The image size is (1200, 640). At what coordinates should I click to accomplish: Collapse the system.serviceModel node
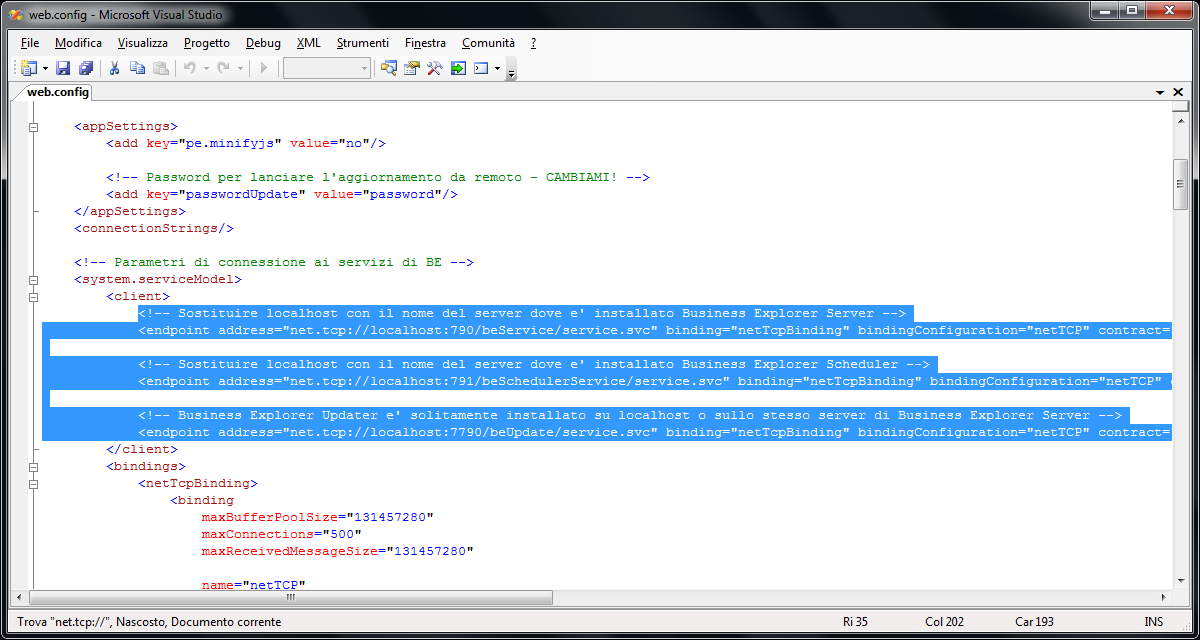tap(33, 280)
